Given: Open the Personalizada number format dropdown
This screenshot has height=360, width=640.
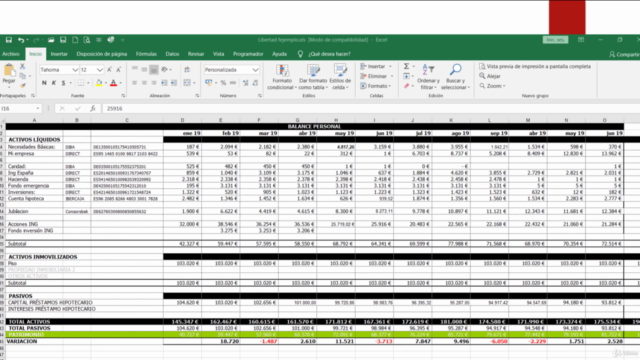Looking at the screenshot, I should (255, 70).
